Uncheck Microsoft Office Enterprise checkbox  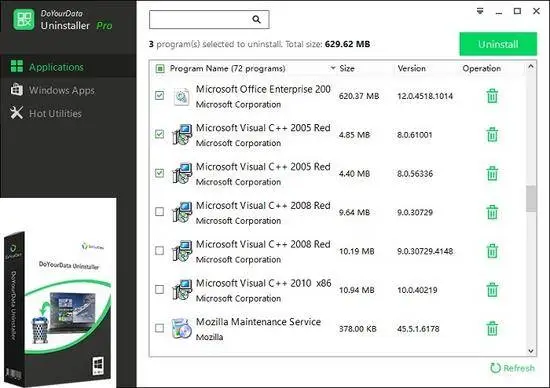click(159, 95)
